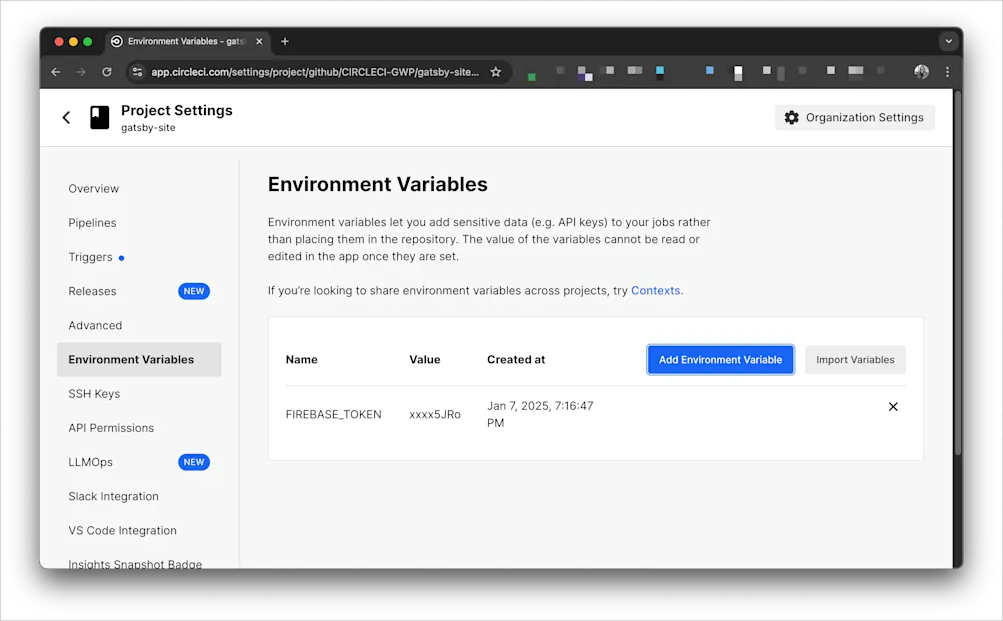Open the browser three-dot menu

click(946, 72)
